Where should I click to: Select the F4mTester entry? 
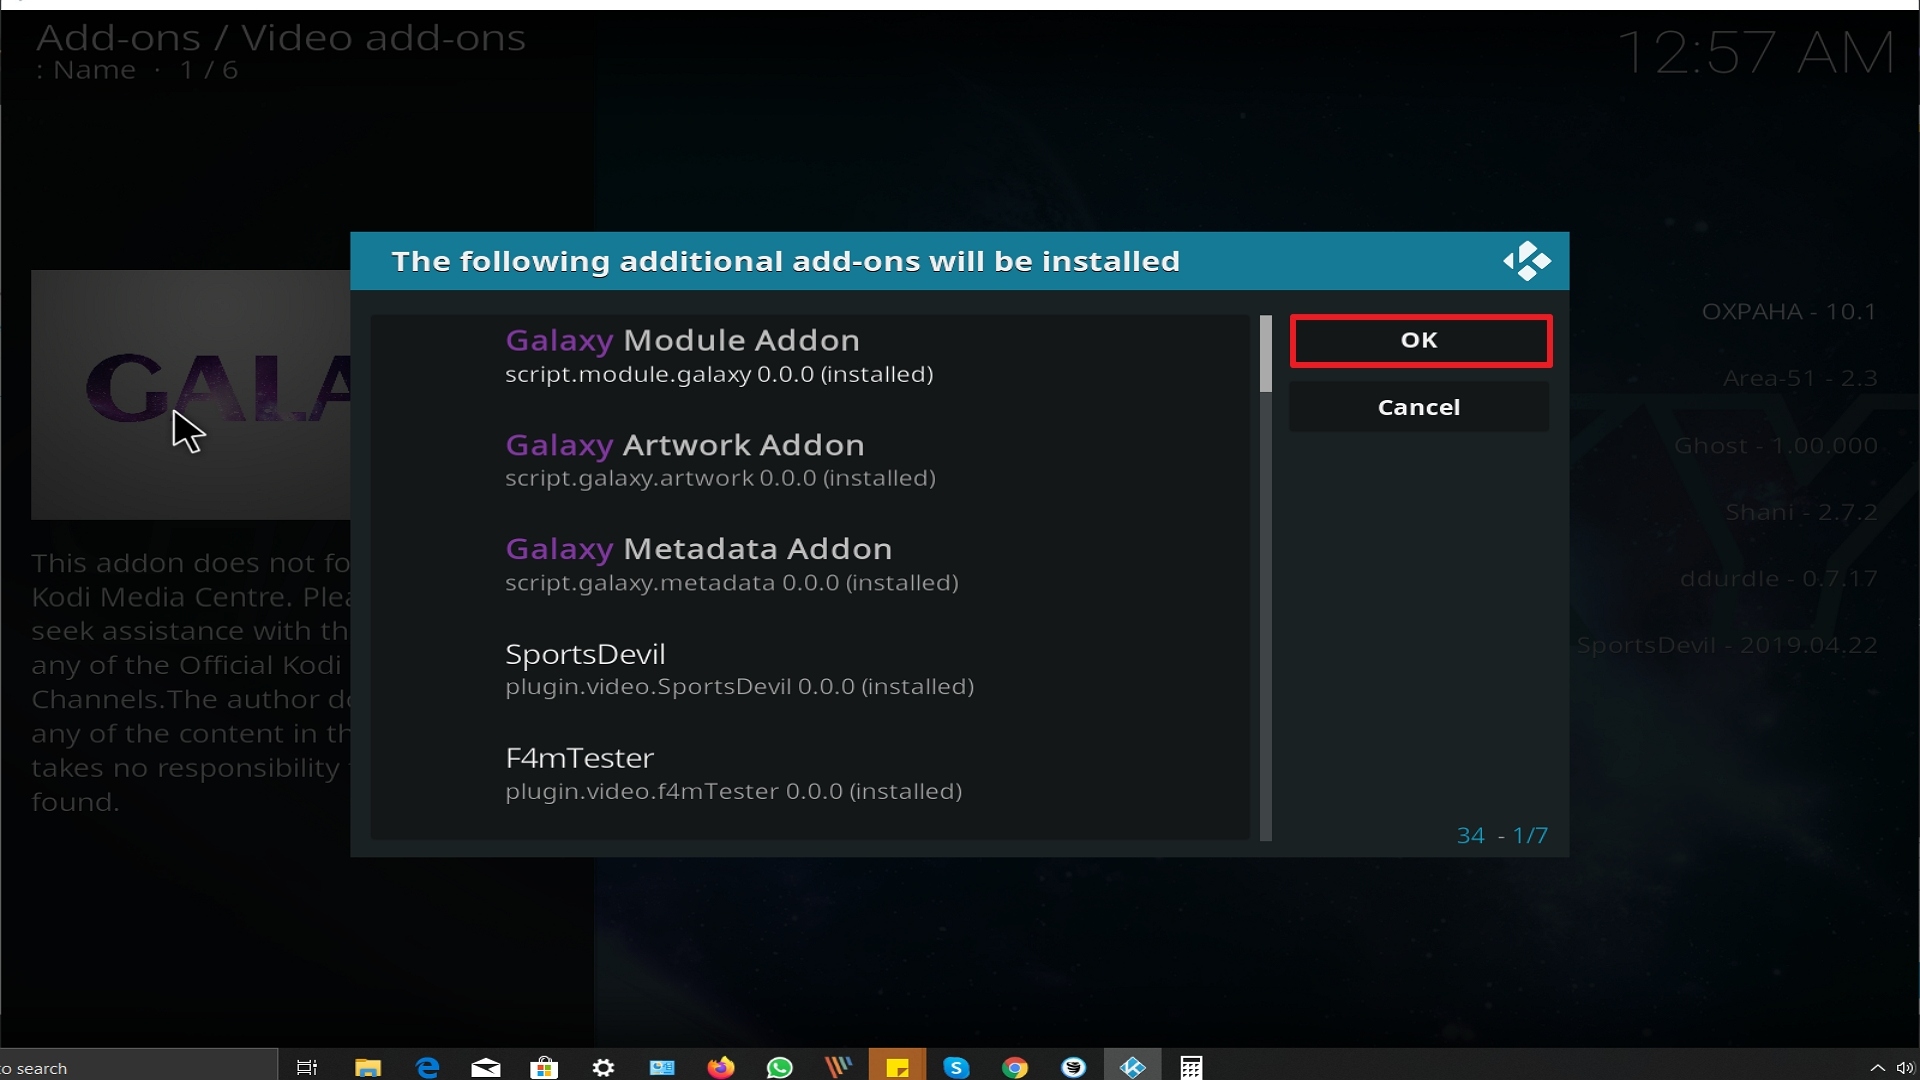(x=810, y=773)
